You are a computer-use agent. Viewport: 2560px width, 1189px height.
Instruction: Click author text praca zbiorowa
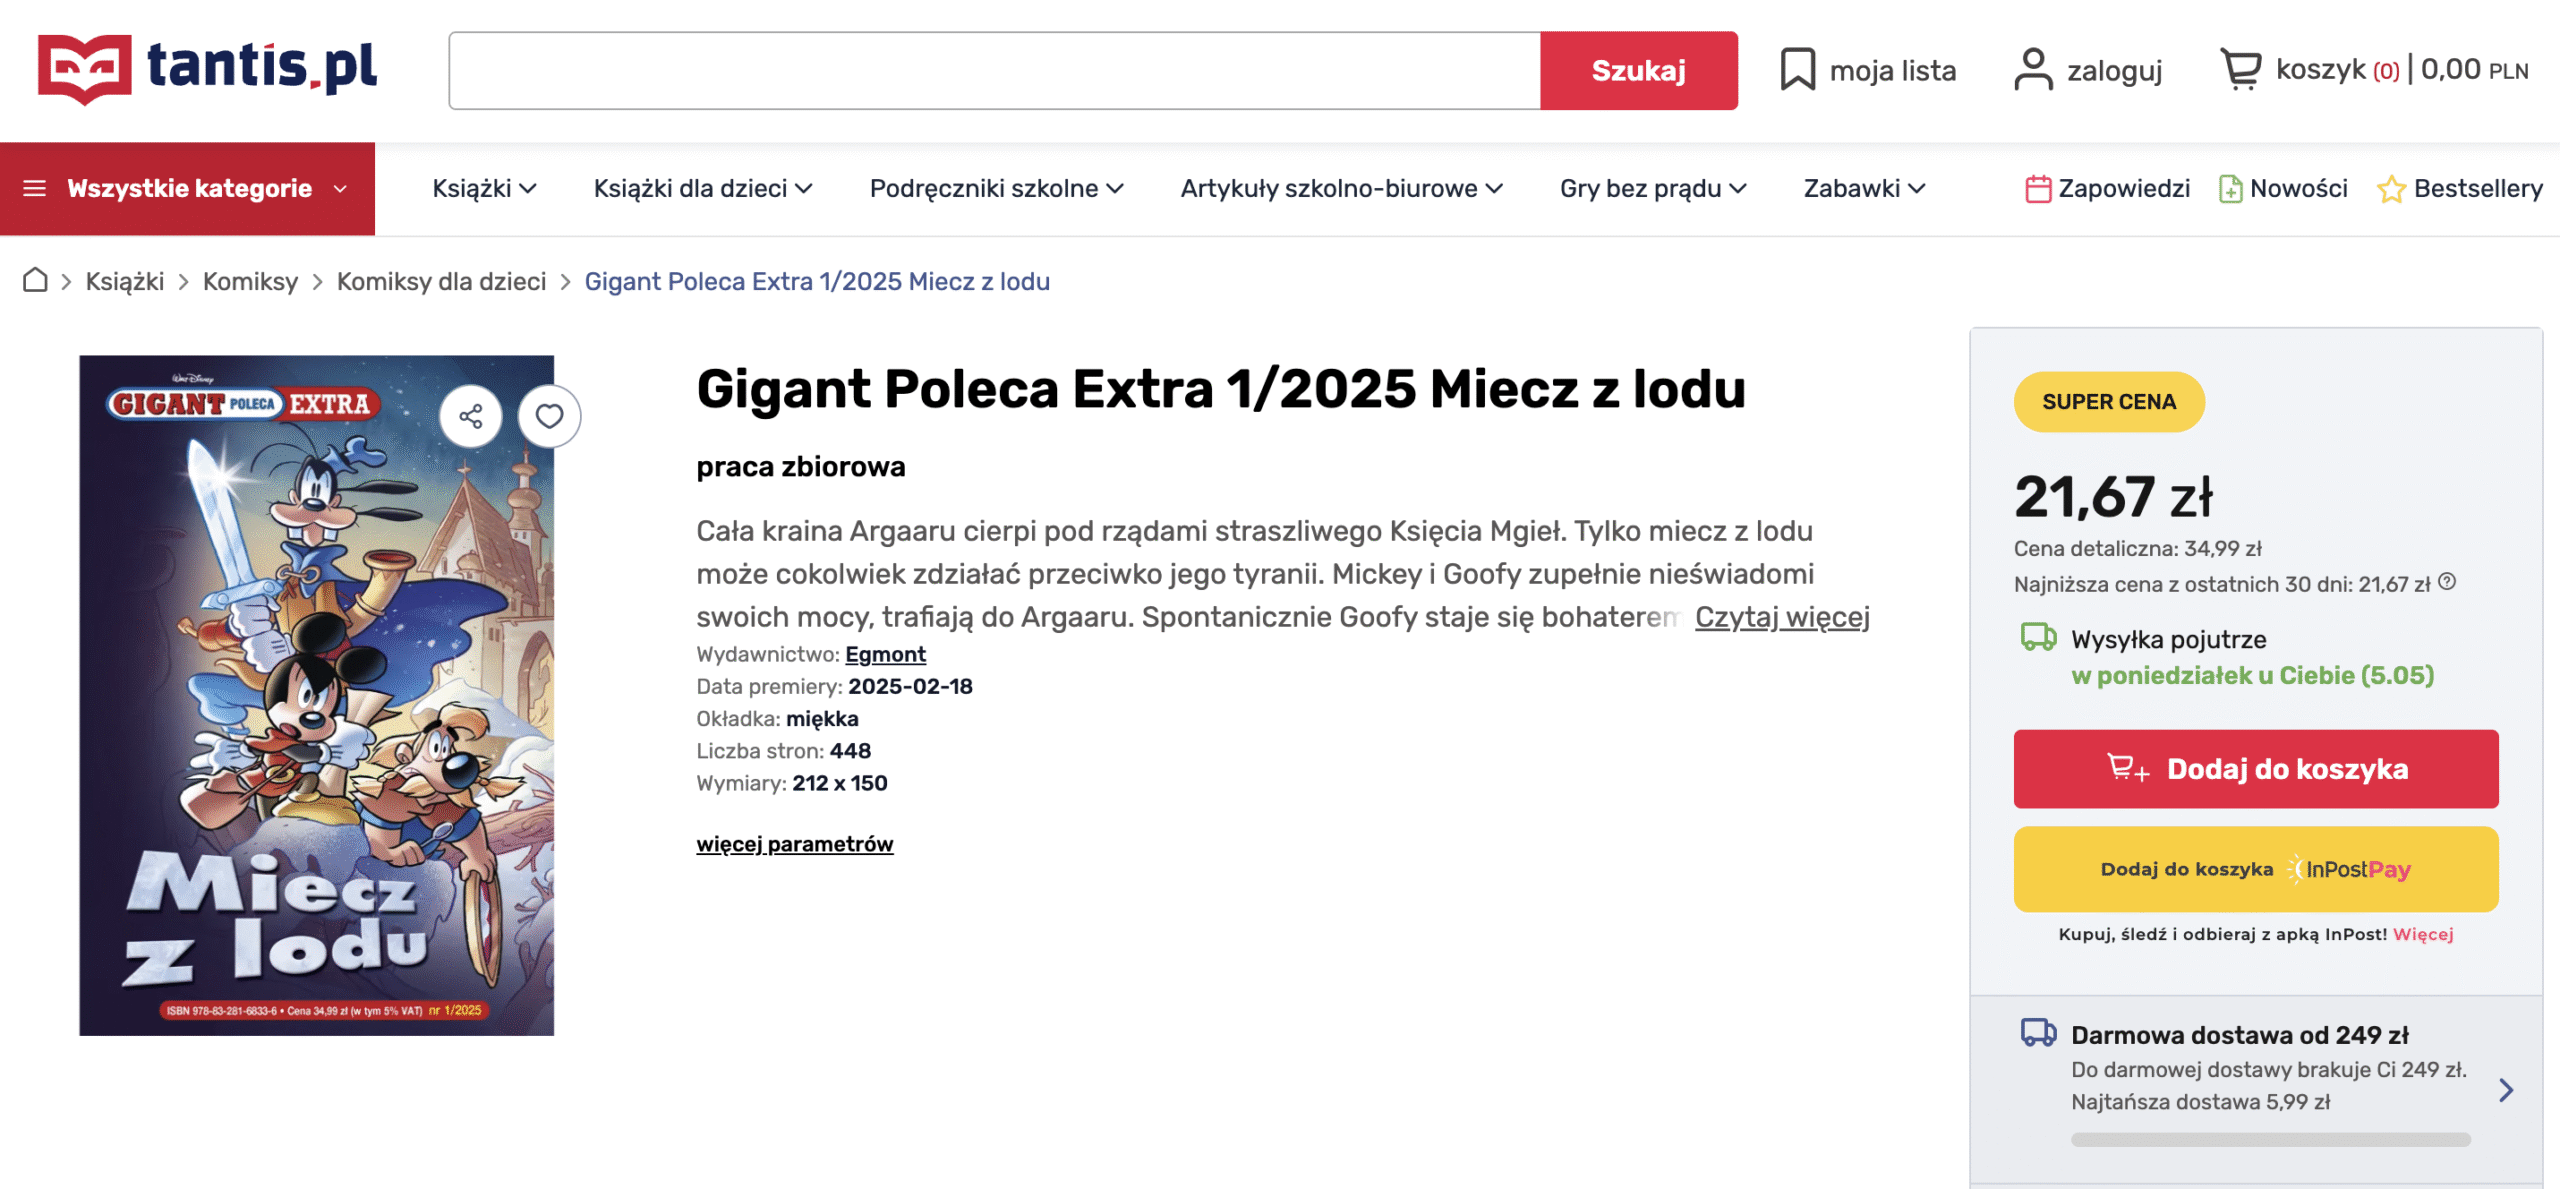click(801, 467)
